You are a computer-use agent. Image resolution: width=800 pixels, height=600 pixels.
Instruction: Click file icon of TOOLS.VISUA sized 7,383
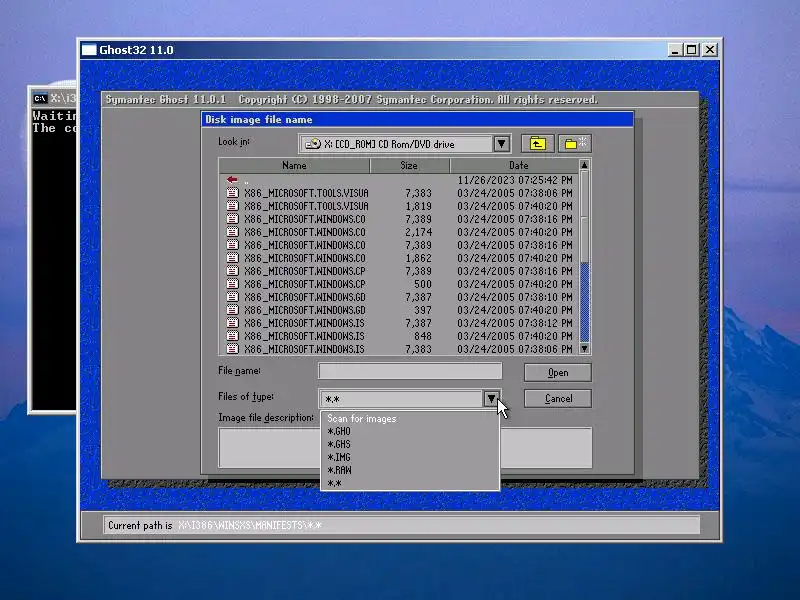tap(232, 193)
